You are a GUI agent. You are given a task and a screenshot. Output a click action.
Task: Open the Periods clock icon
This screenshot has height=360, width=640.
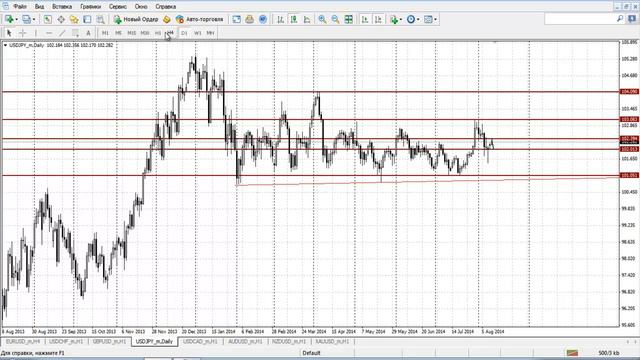point(411,19)
